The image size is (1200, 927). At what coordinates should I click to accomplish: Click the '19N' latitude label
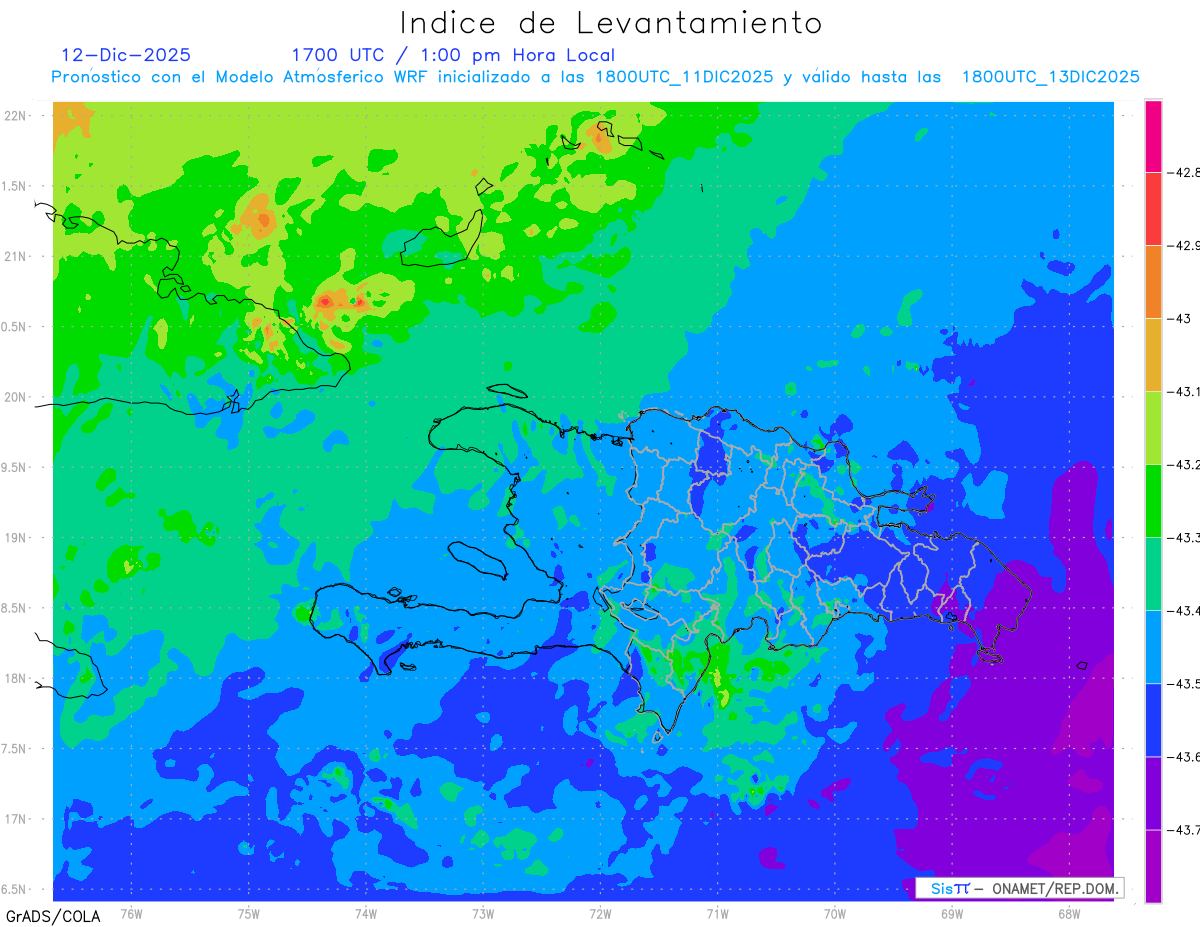[x=17, y=537]
